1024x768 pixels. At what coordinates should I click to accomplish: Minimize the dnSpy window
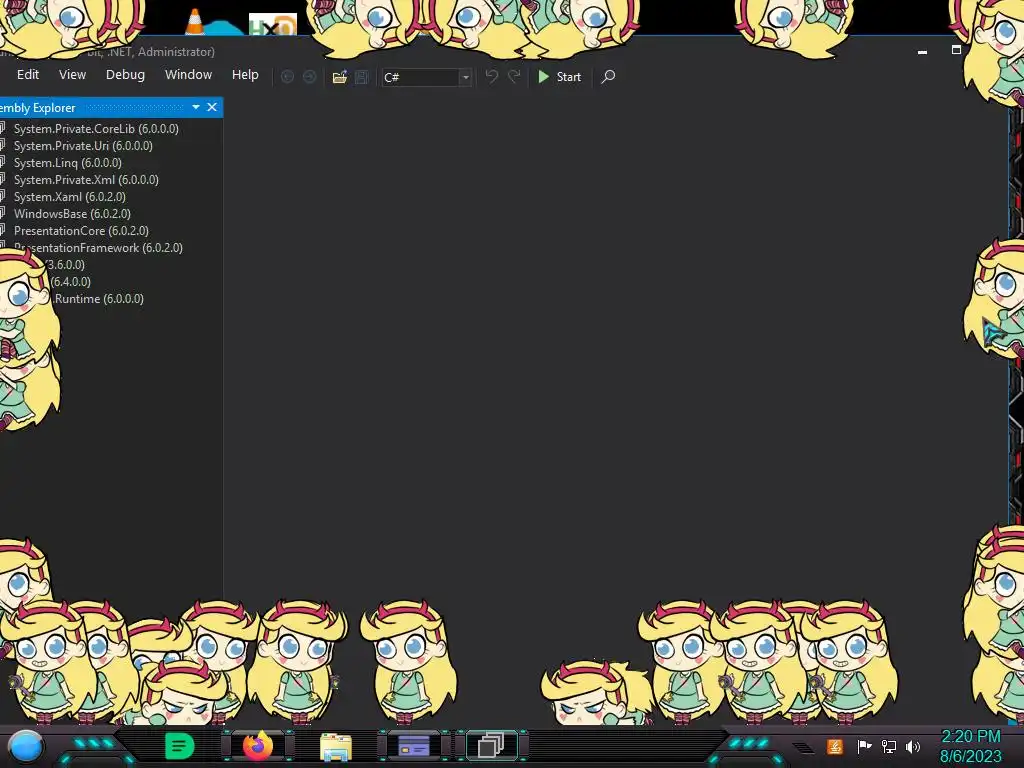(922, 52)
